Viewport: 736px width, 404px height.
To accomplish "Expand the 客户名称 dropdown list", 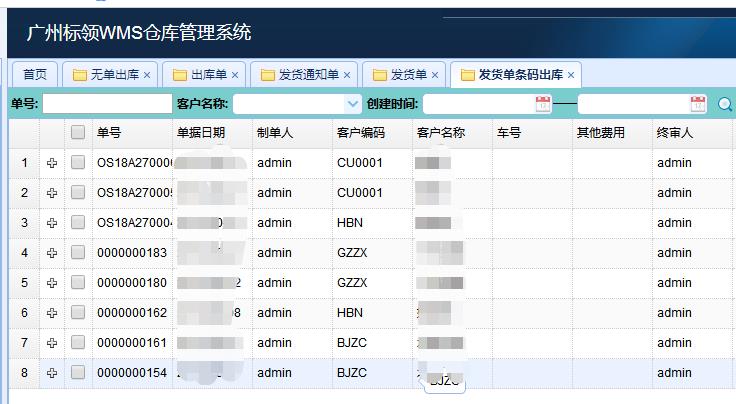I will pos(352,104).
